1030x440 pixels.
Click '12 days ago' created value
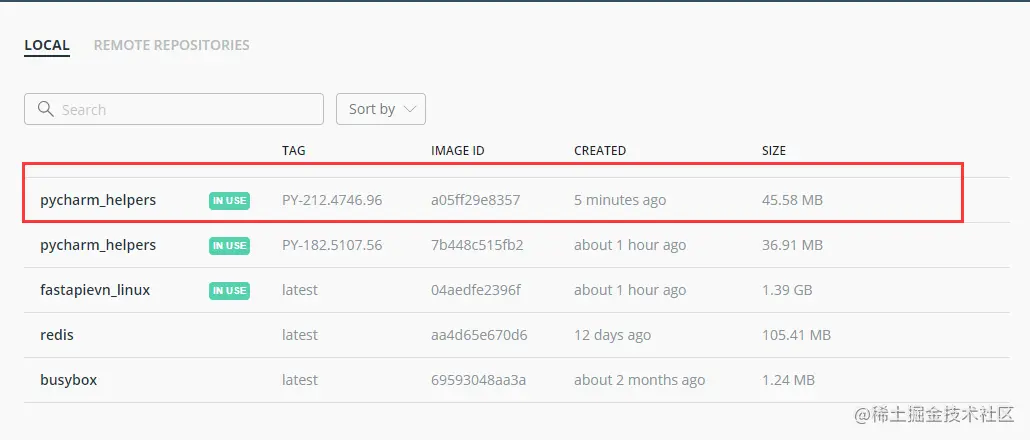(612, 335)
